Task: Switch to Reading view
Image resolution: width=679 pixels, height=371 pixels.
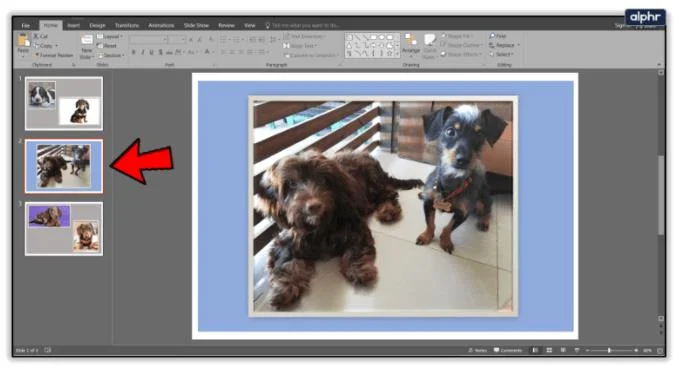Action: coord(563,350)
